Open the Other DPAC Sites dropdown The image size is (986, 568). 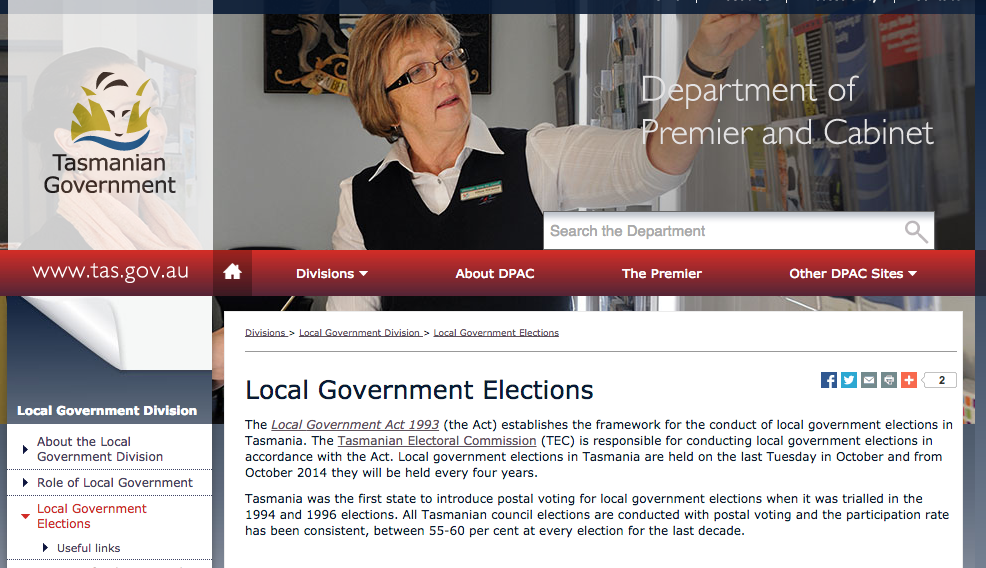853,274
